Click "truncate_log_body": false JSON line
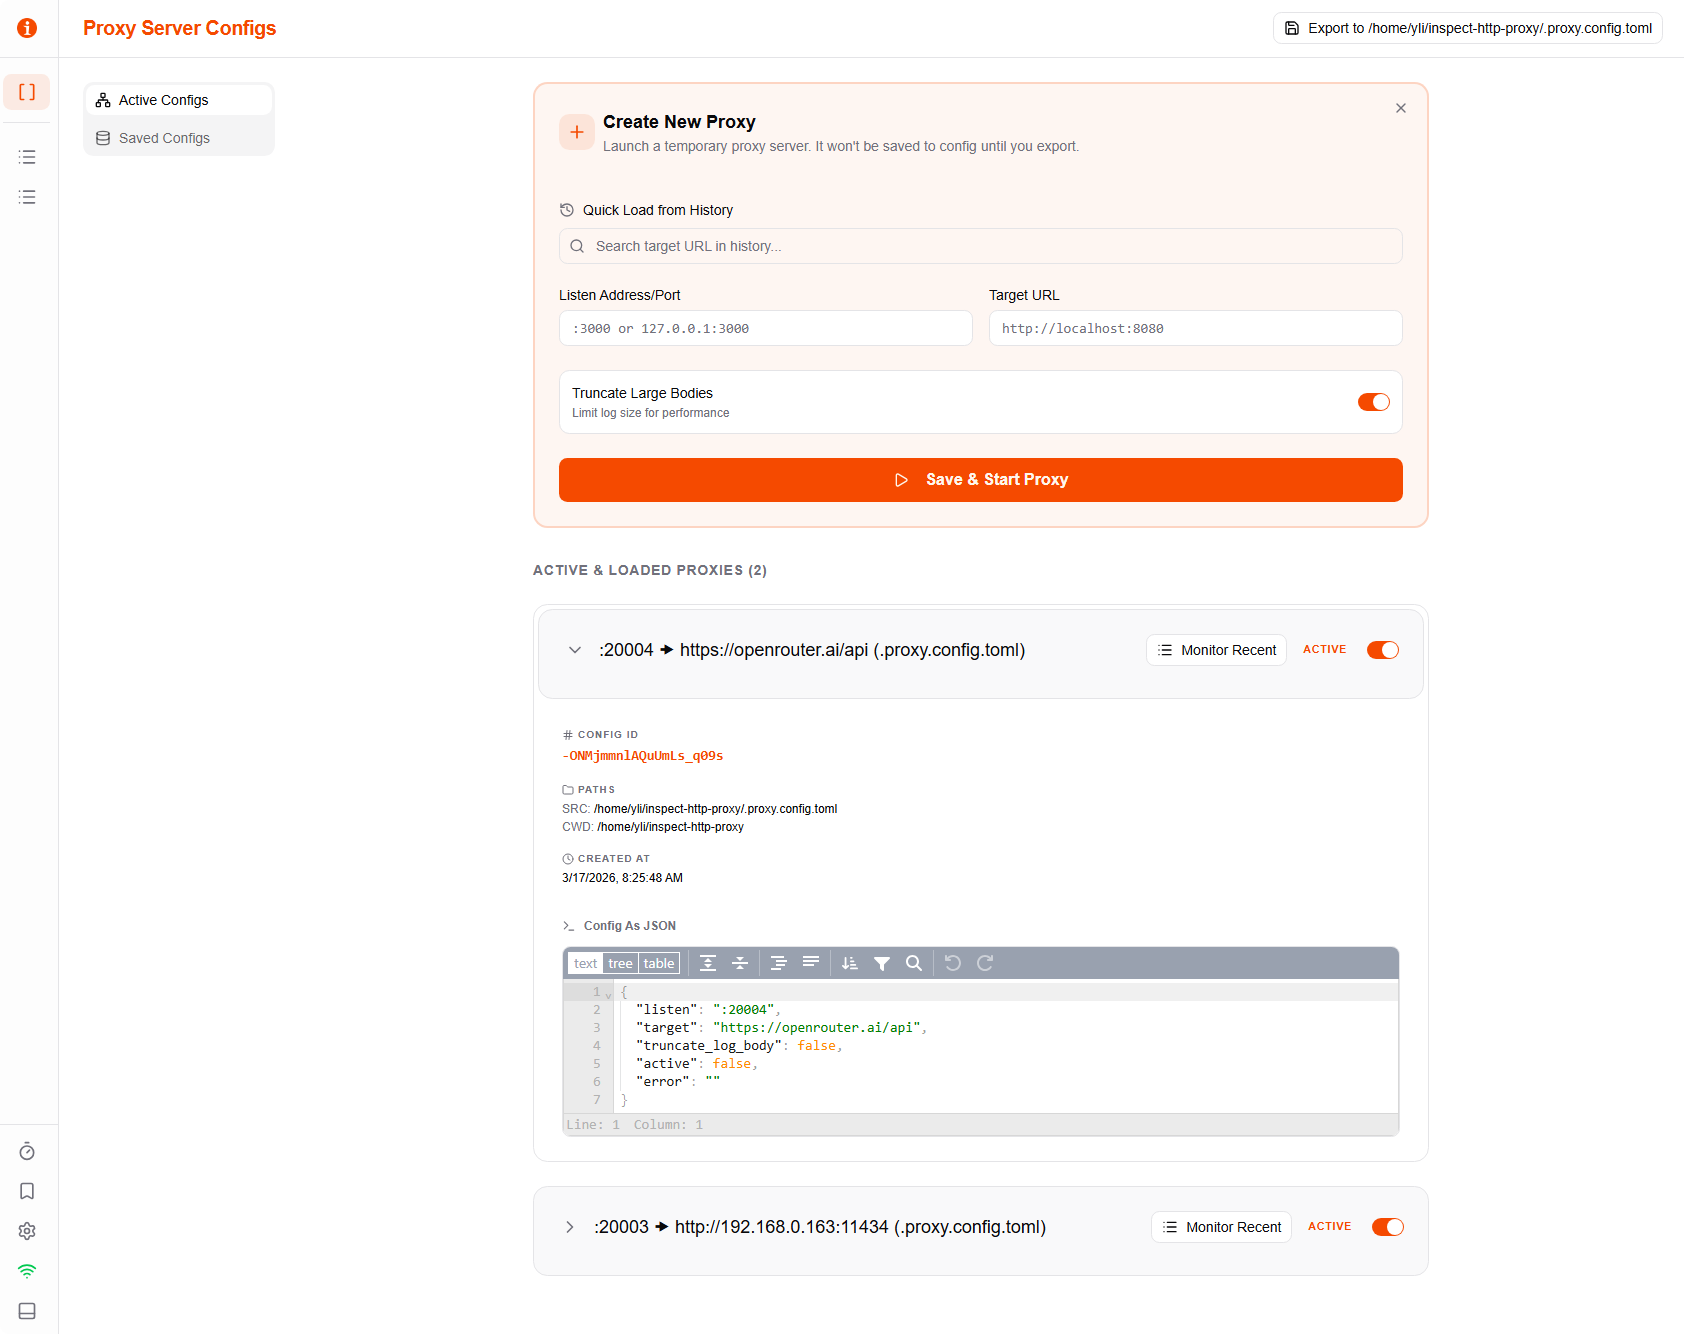 [x=739, y=1046]
